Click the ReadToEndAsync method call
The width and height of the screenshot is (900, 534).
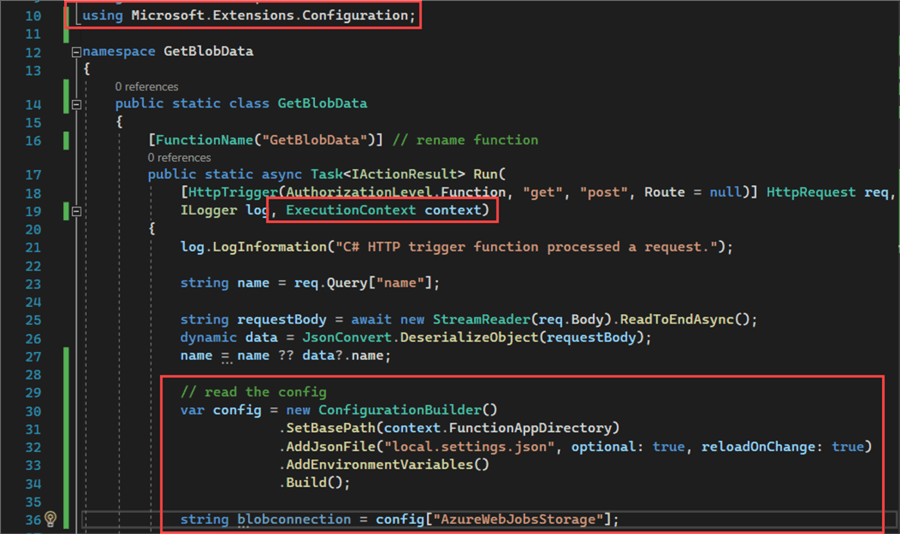(x=677, y=319)
